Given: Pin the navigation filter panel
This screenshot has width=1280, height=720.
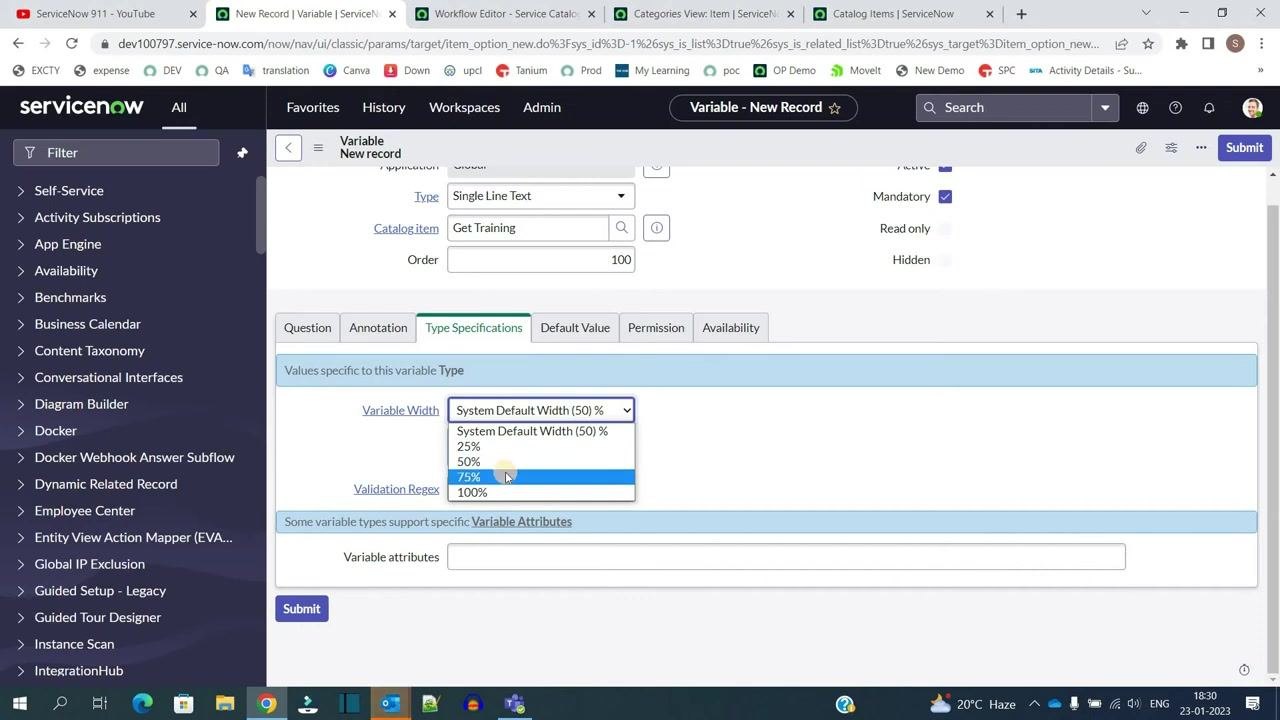Looking at the screenshot, I should coord(242,153).
